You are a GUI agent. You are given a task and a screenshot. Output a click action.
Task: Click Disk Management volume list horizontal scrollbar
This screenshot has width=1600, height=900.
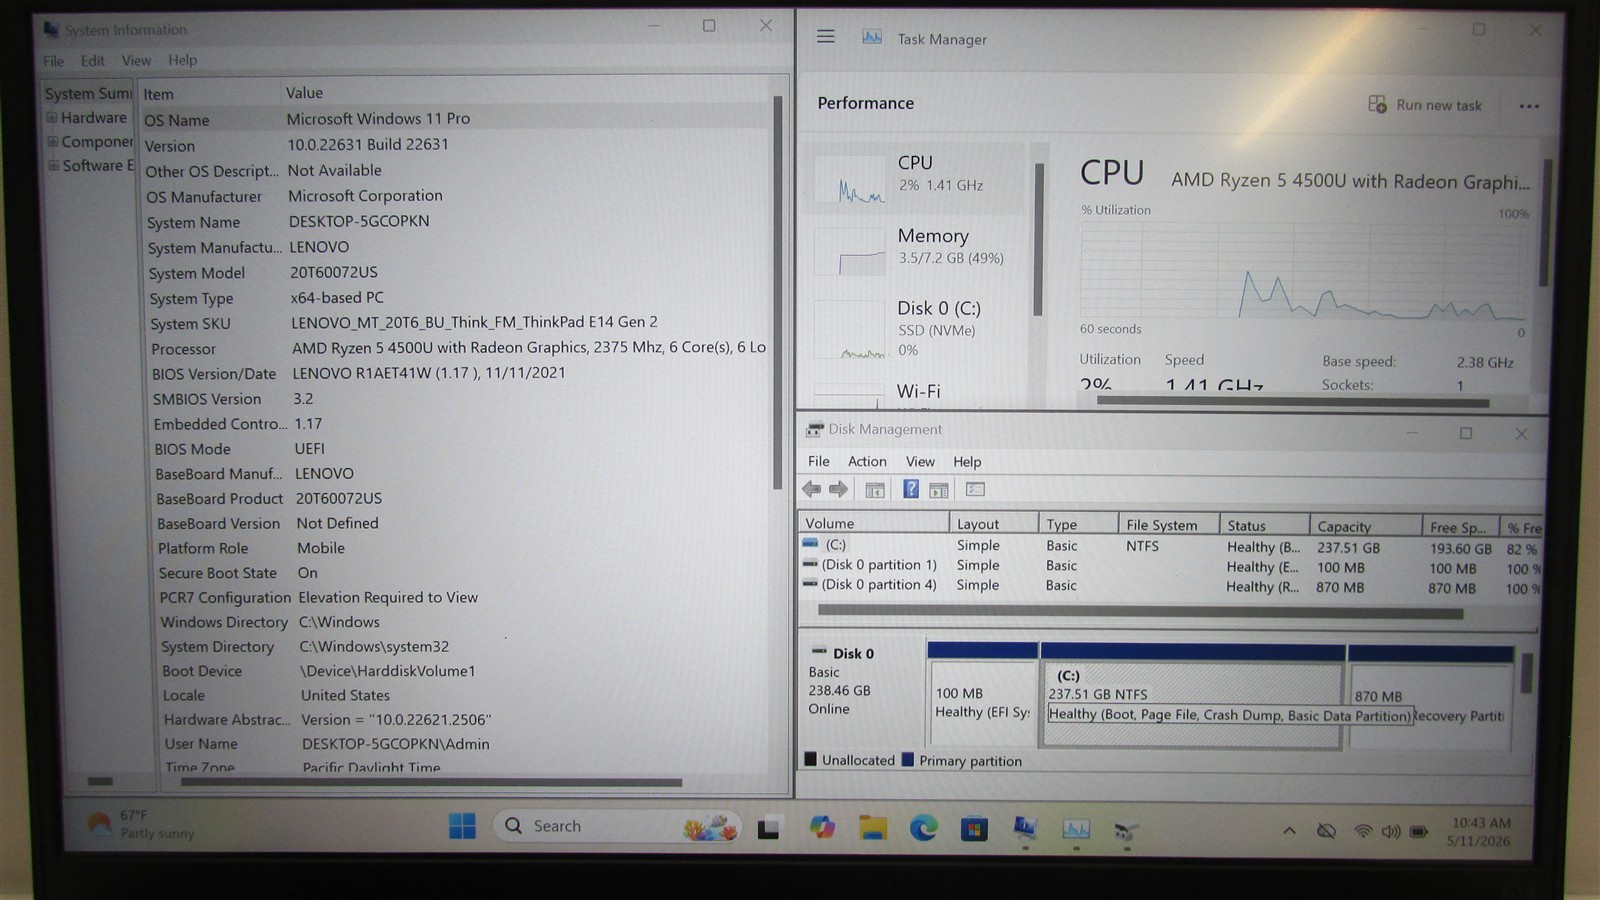[1140, 612]
